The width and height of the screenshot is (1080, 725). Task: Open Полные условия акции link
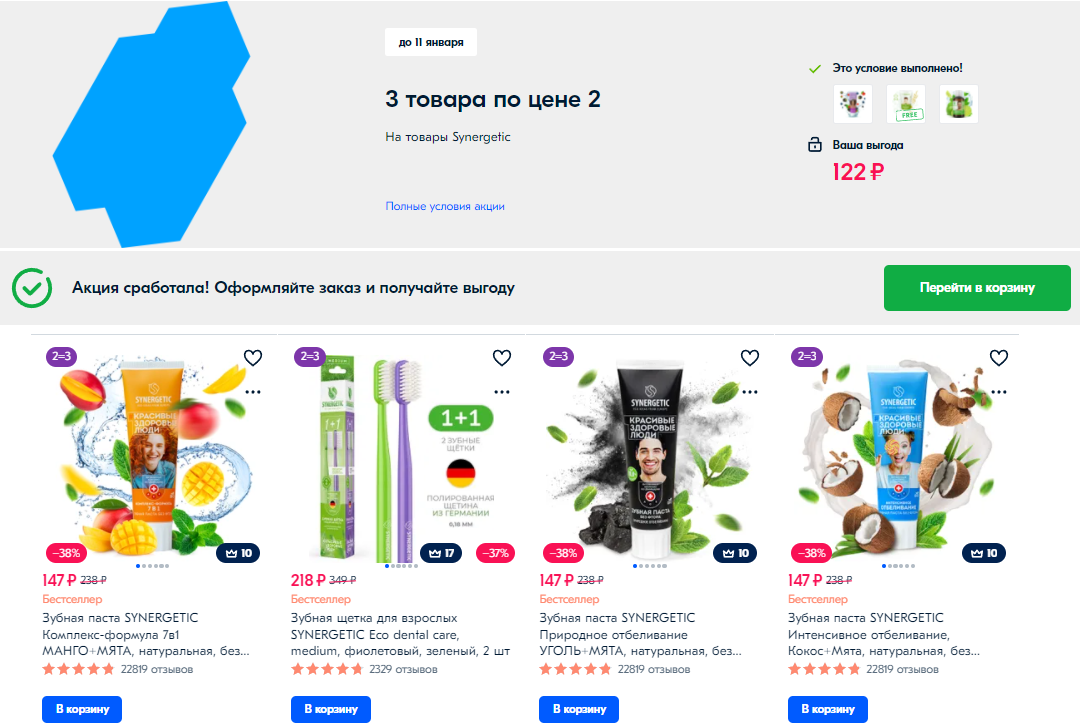click(x=445, y=206)
